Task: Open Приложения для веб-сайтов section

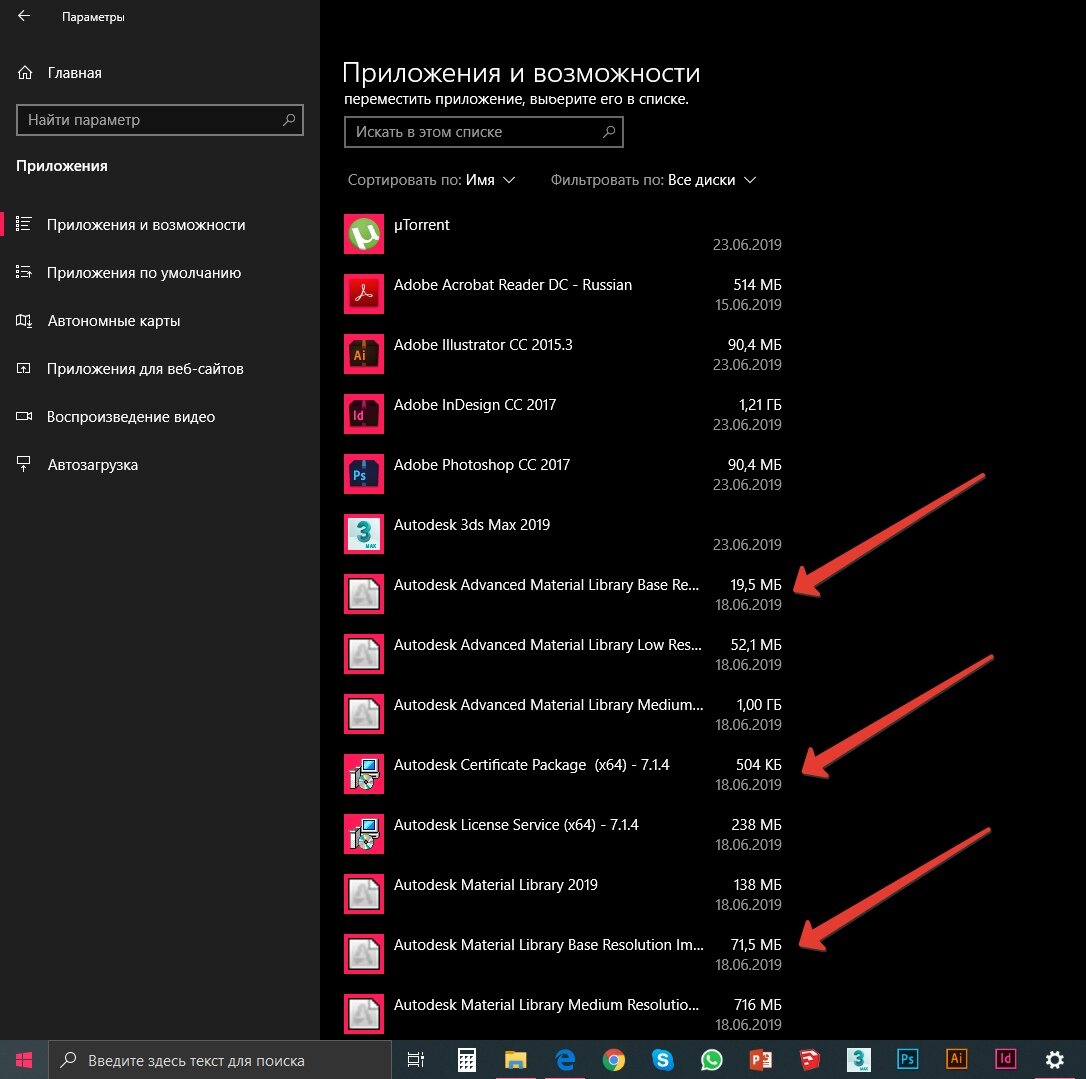Action: [130, 368]
